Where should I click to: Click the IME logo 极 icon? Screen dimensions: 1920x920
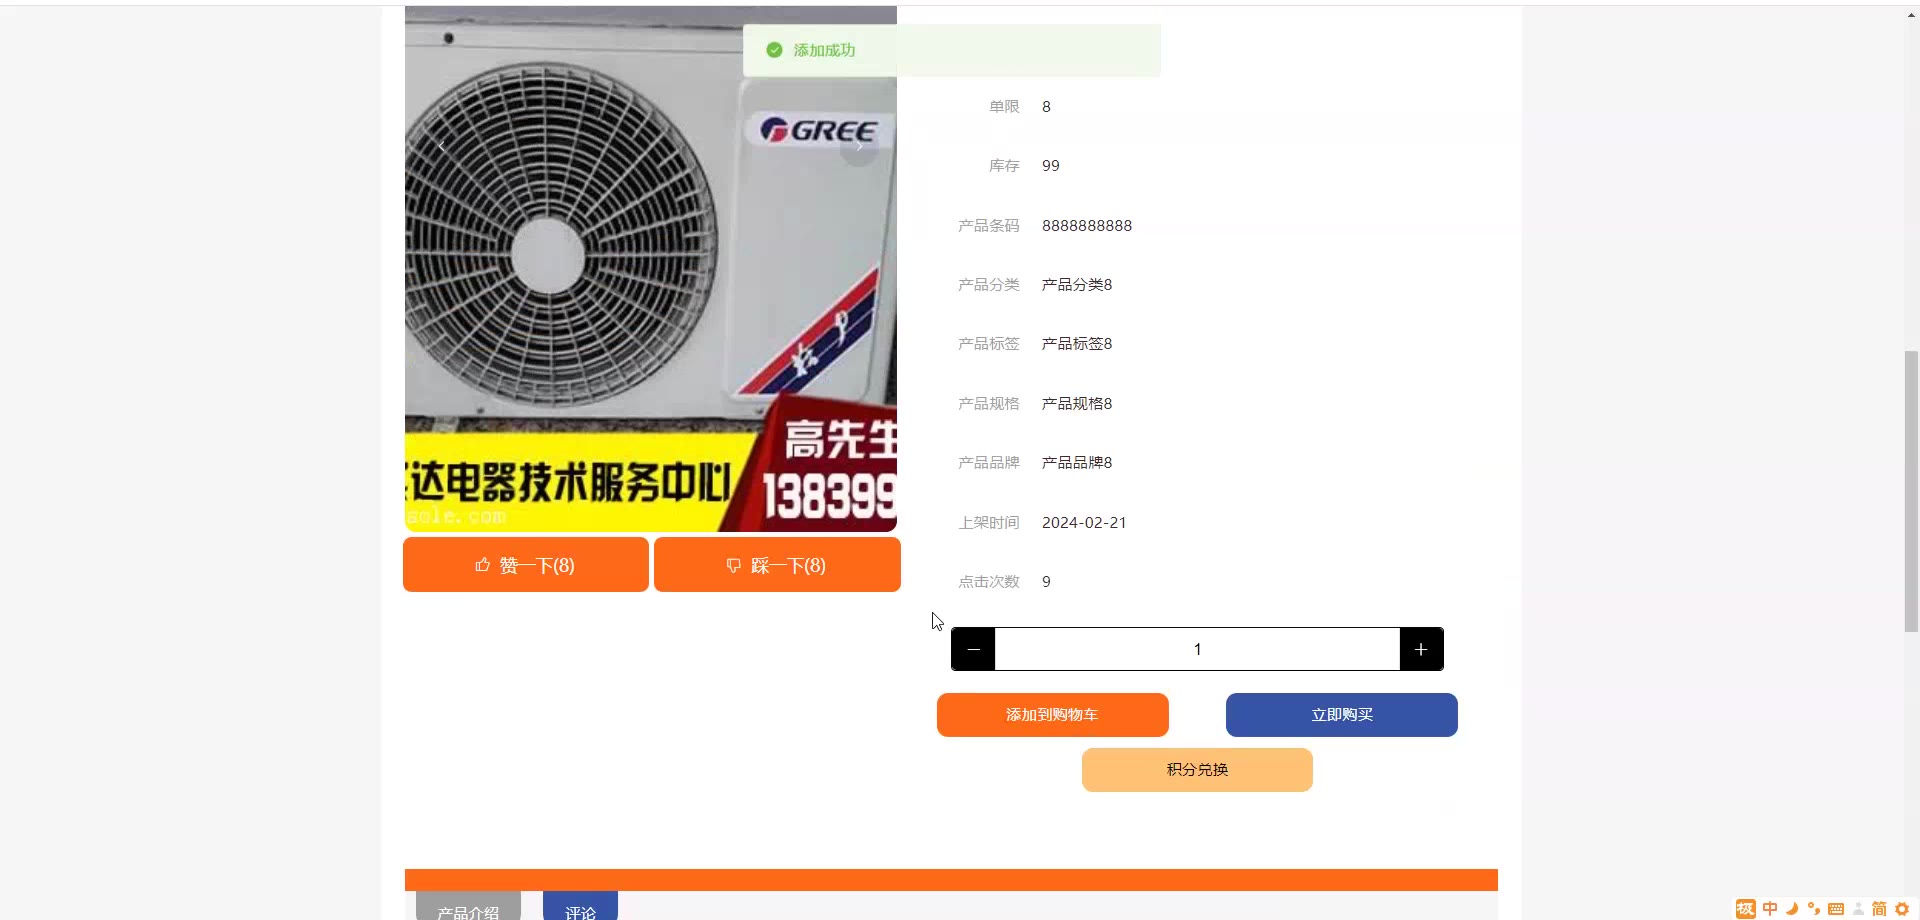pyautogui.click(x=1746, y=909)
